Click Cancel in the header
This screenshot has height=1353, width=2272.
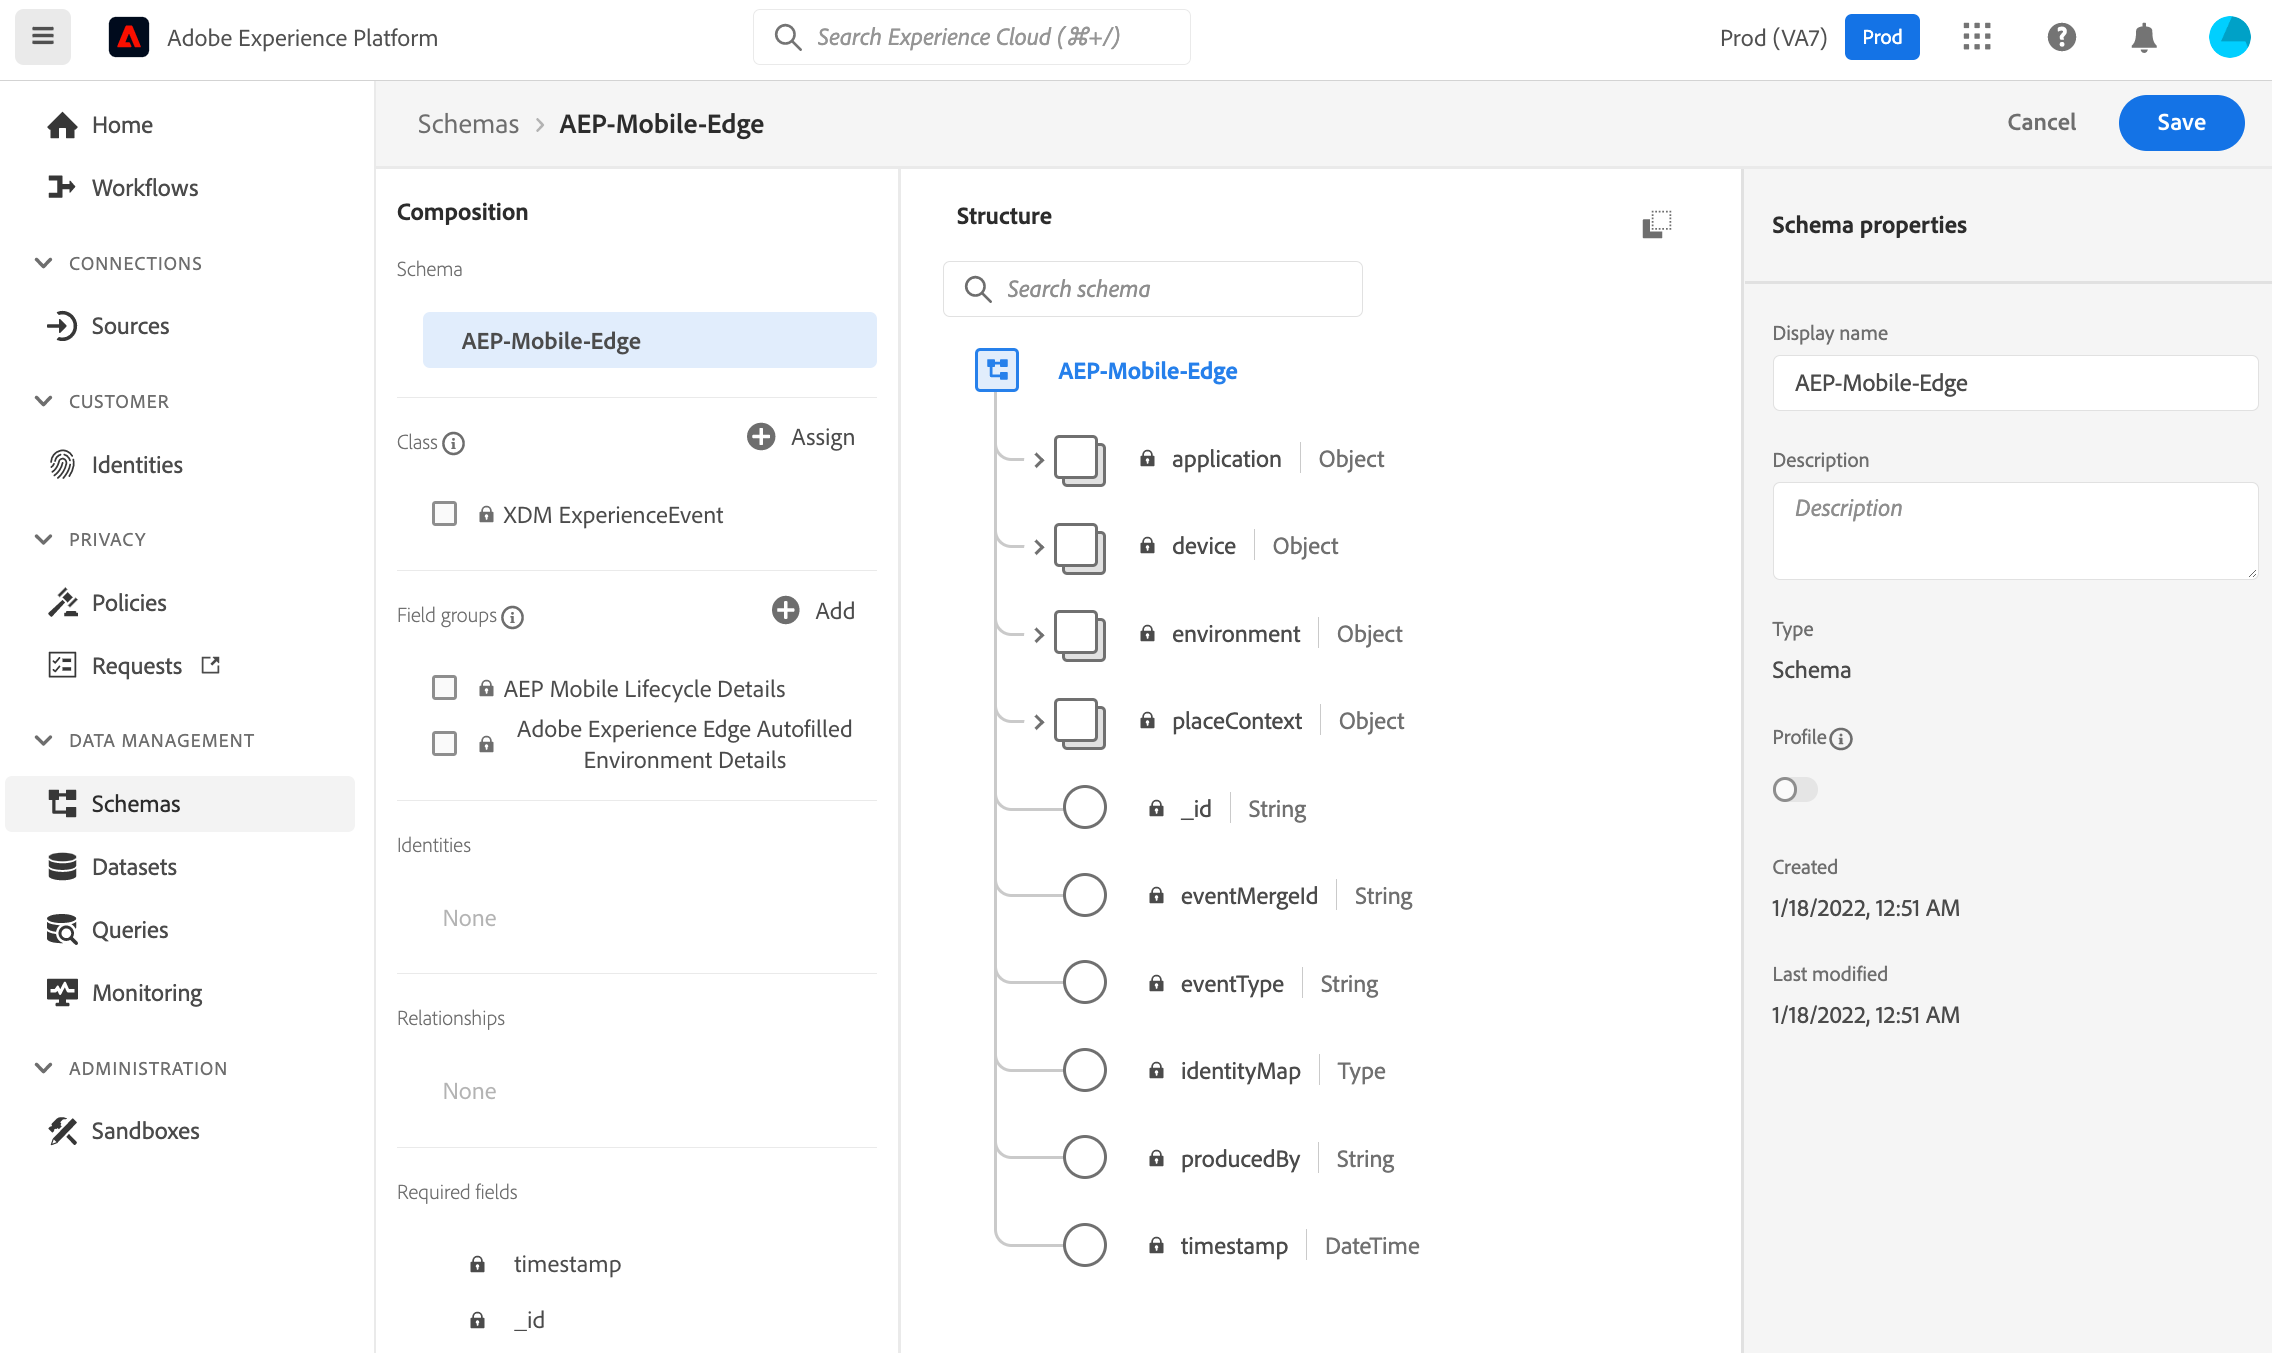coord(2041,122)
